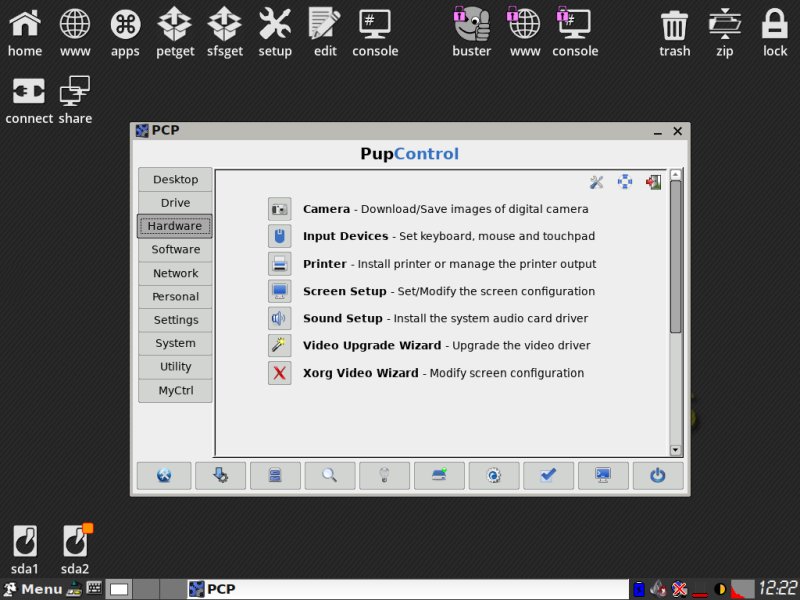Open Screen Setup monitor icon
The image size is (800, 600).
(280, 291)
